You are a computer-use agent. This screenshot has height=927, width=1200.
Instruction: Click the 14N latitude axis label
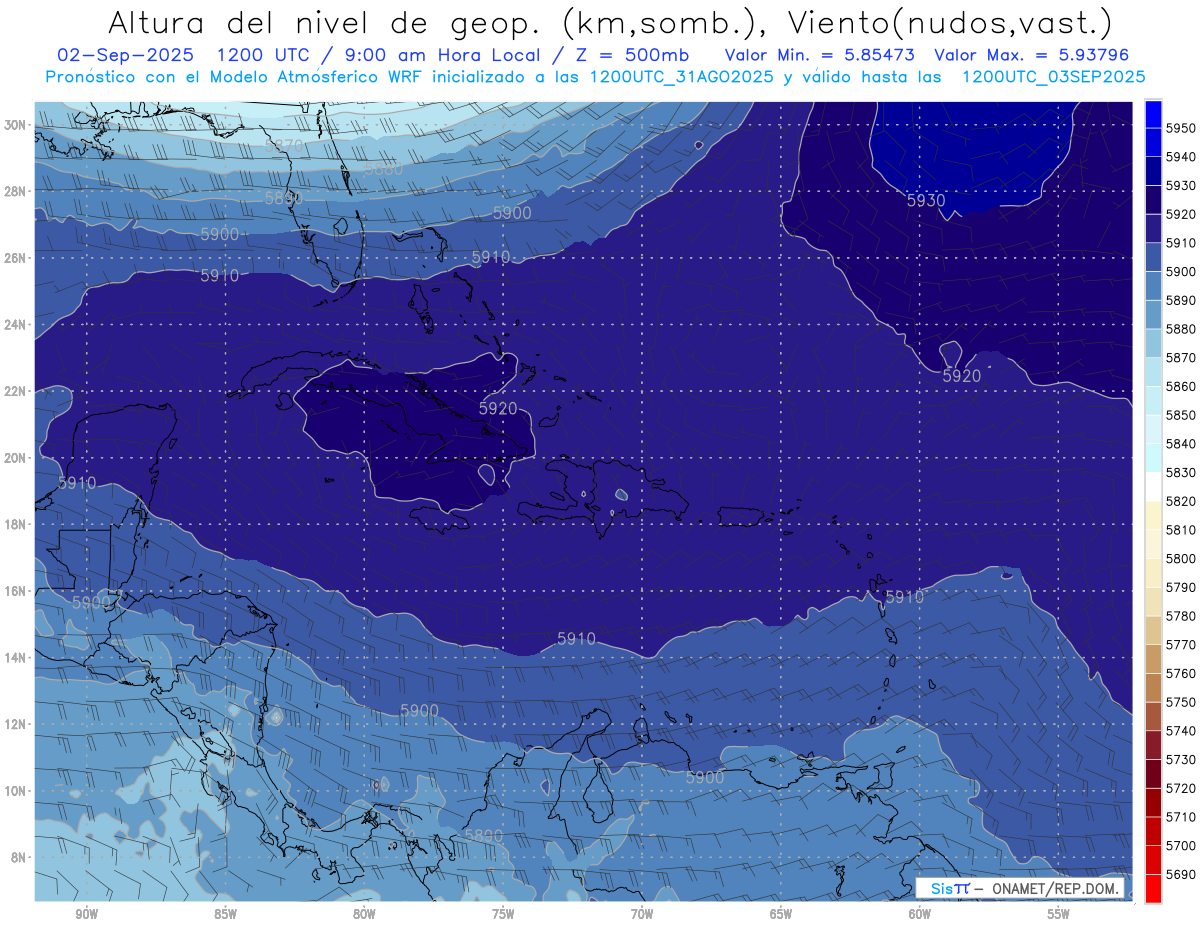click(15, 657)
